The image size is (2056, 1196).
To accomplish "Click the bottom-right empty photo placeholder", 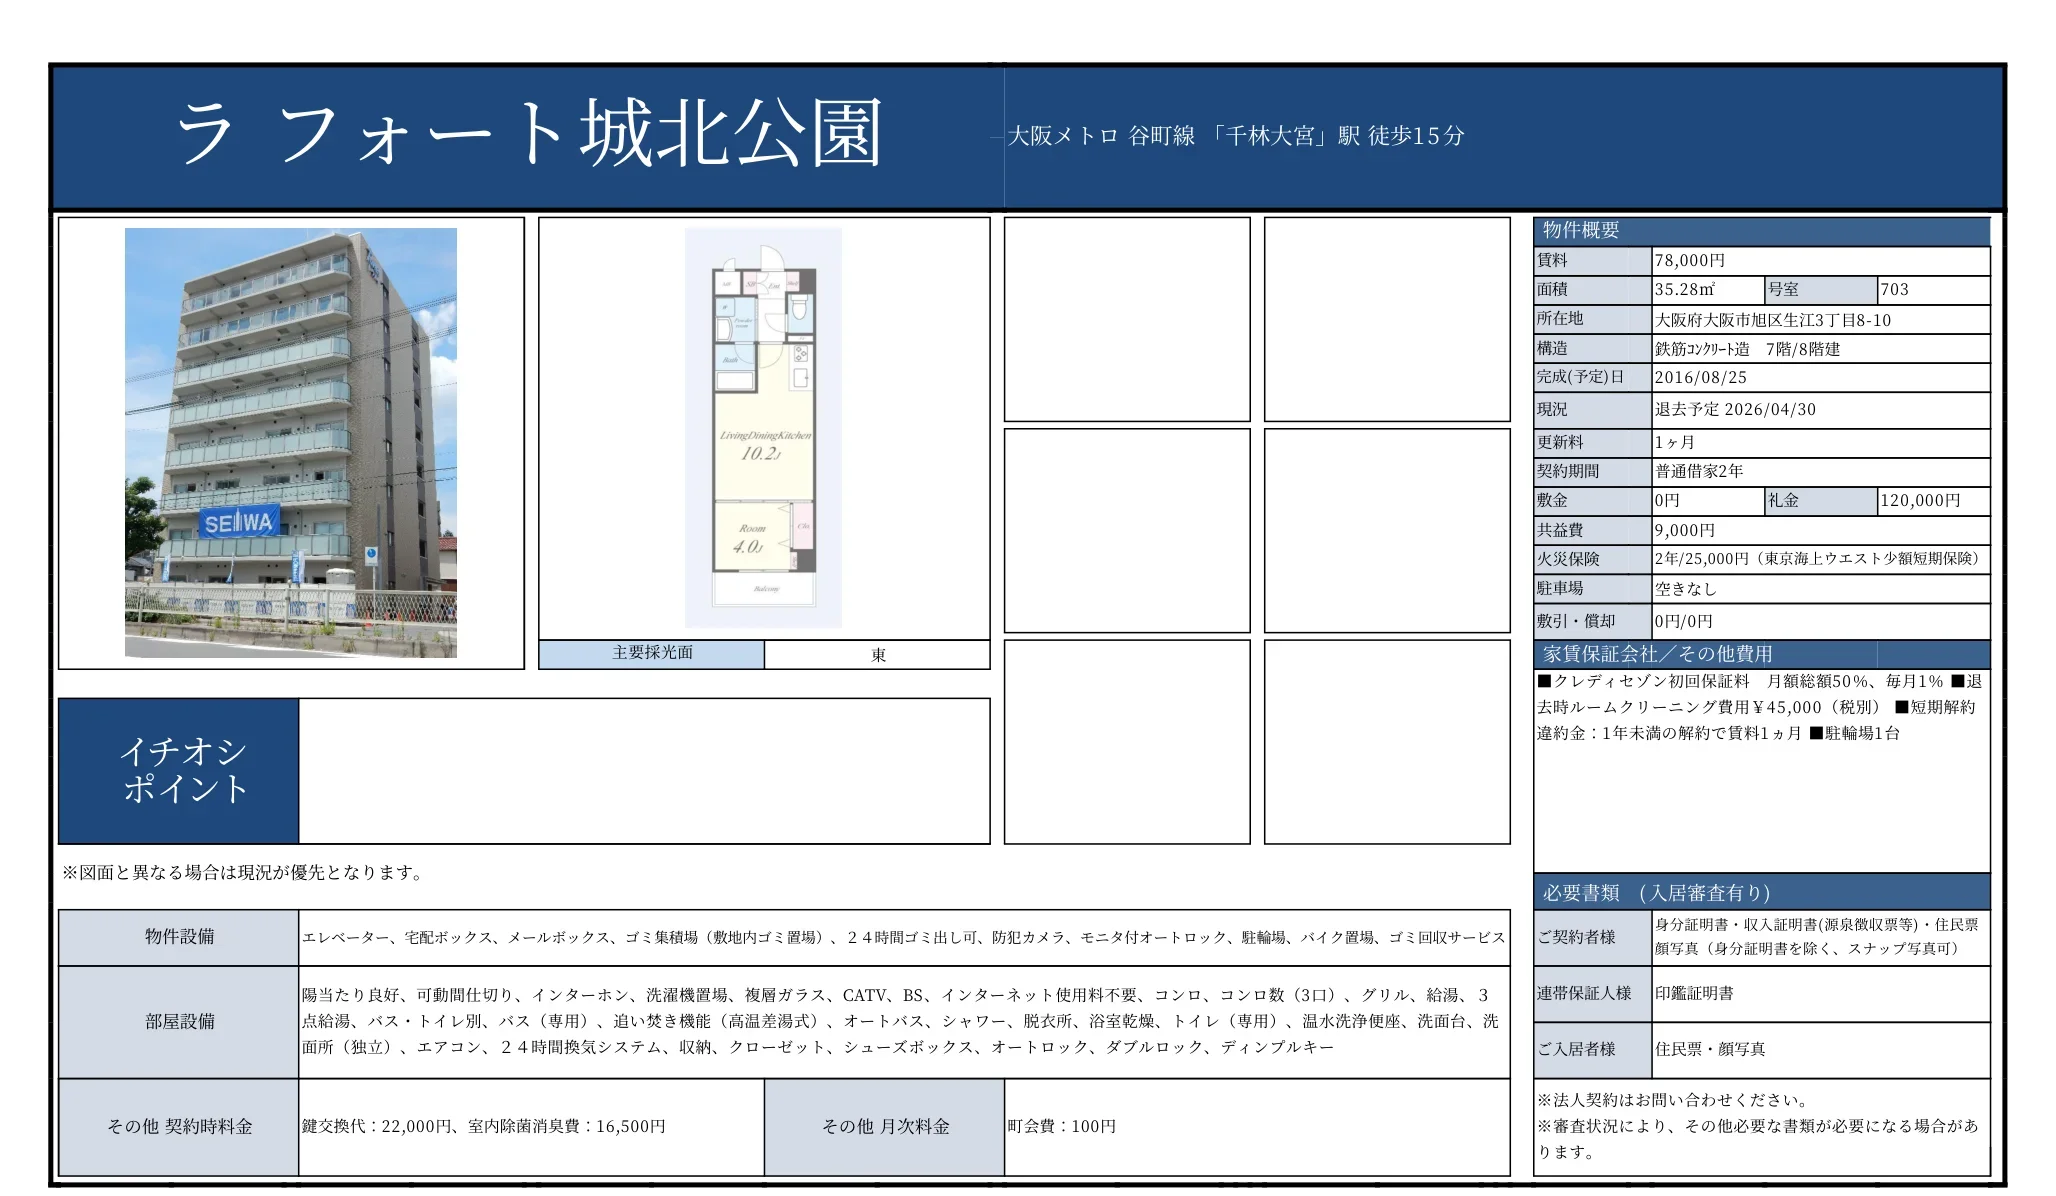I will [x=1387, y=742].
